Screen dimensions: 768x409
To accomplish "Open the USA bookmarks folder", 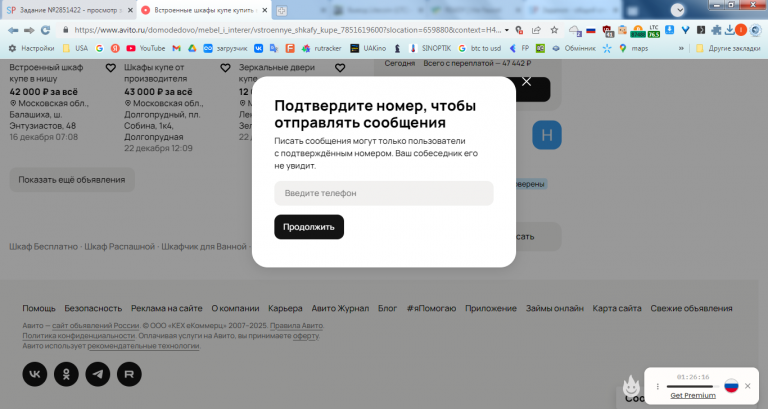I will click(75, 48).
